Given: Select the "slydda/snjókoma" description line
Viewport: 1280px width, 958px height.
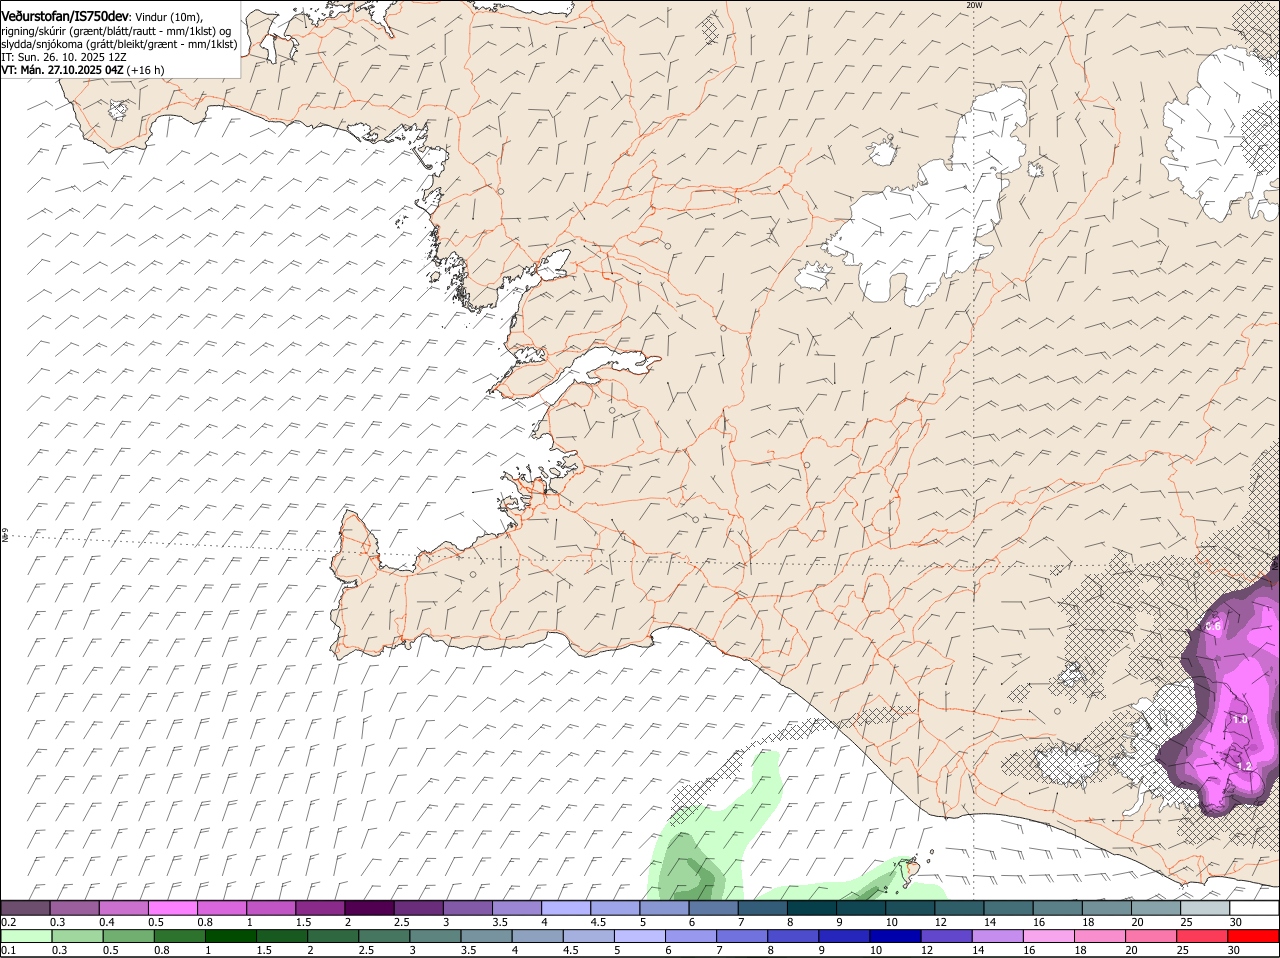Looking at the screenshot, I should click(119, 44).
